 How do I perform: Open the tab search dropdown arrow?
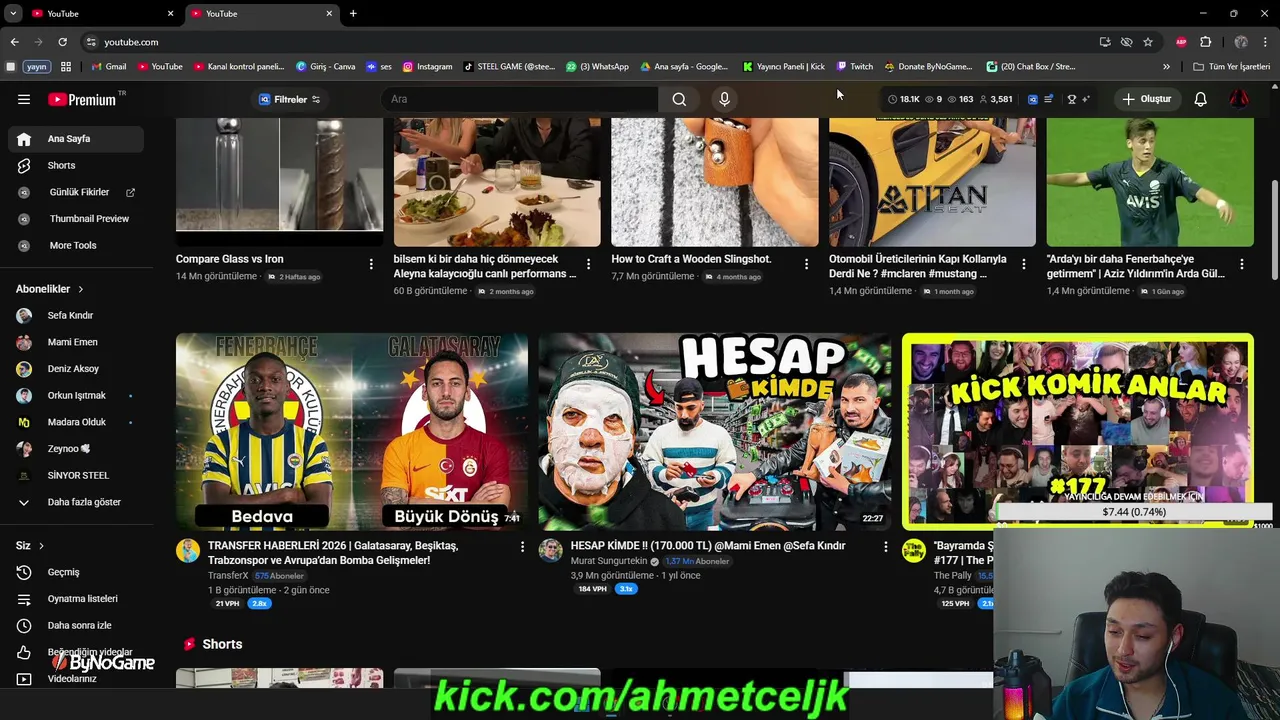click(13, 13)
